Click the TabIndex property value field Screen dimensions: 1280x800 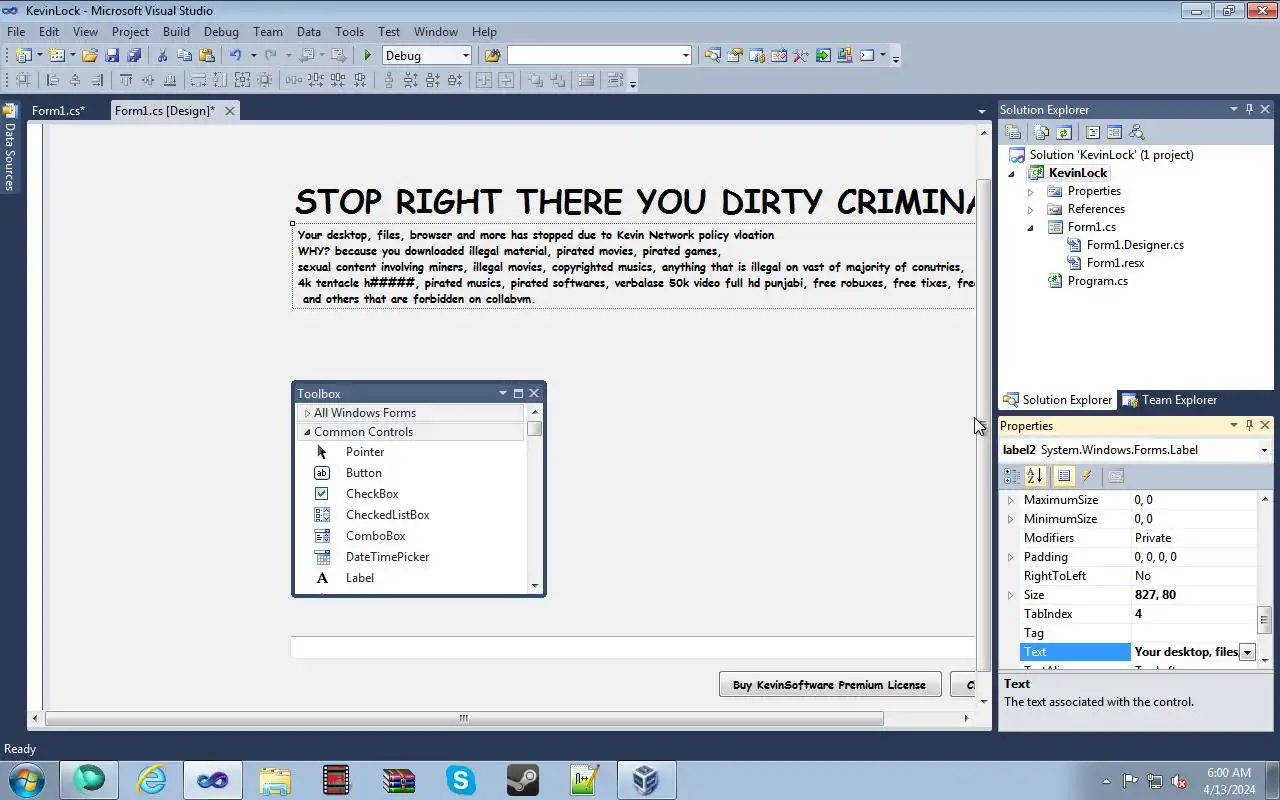(x=1194, y=614)
